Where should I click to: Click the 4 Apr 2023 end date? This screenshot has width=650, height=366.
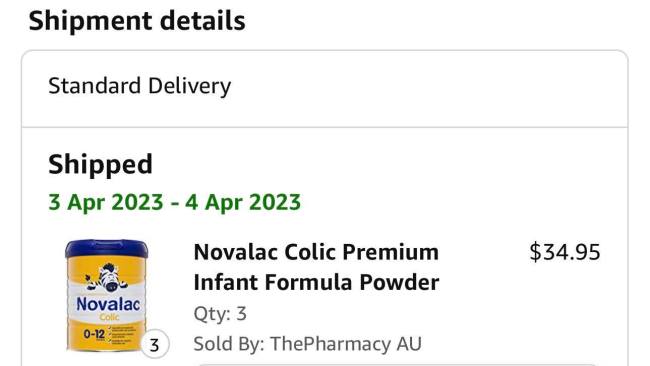pyautogui.click(x=243, y=202)
